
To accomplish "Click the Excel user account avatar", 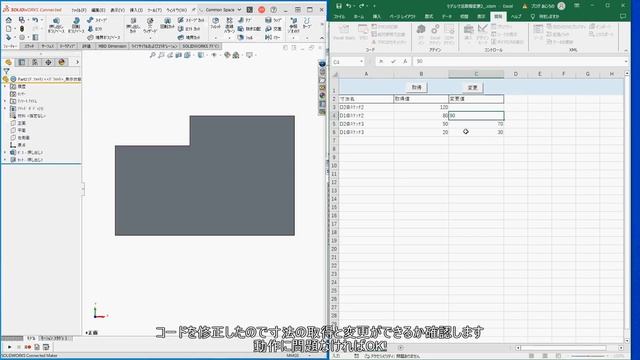I will point(562,6).
